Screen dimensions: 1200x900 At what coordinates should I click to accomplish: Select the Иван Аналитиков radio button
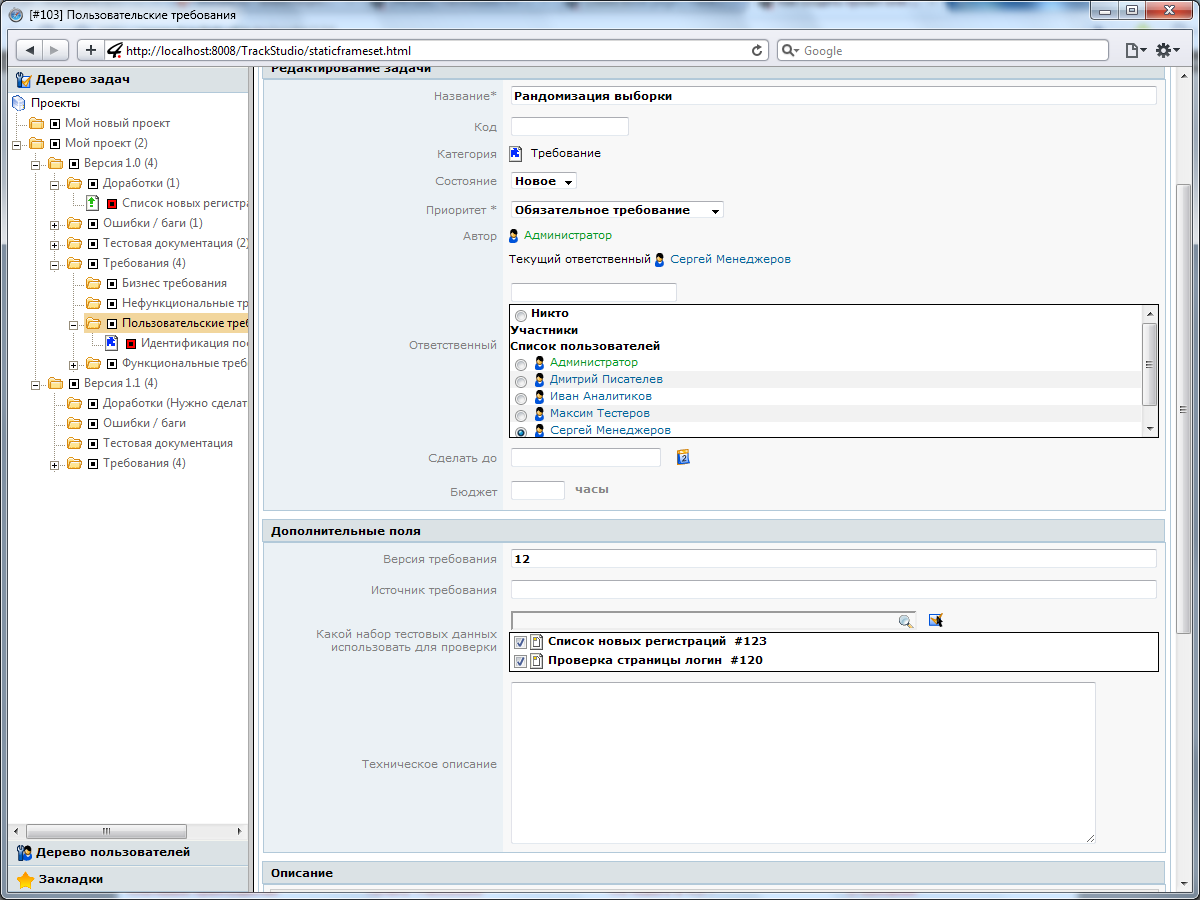pos(521,398)
